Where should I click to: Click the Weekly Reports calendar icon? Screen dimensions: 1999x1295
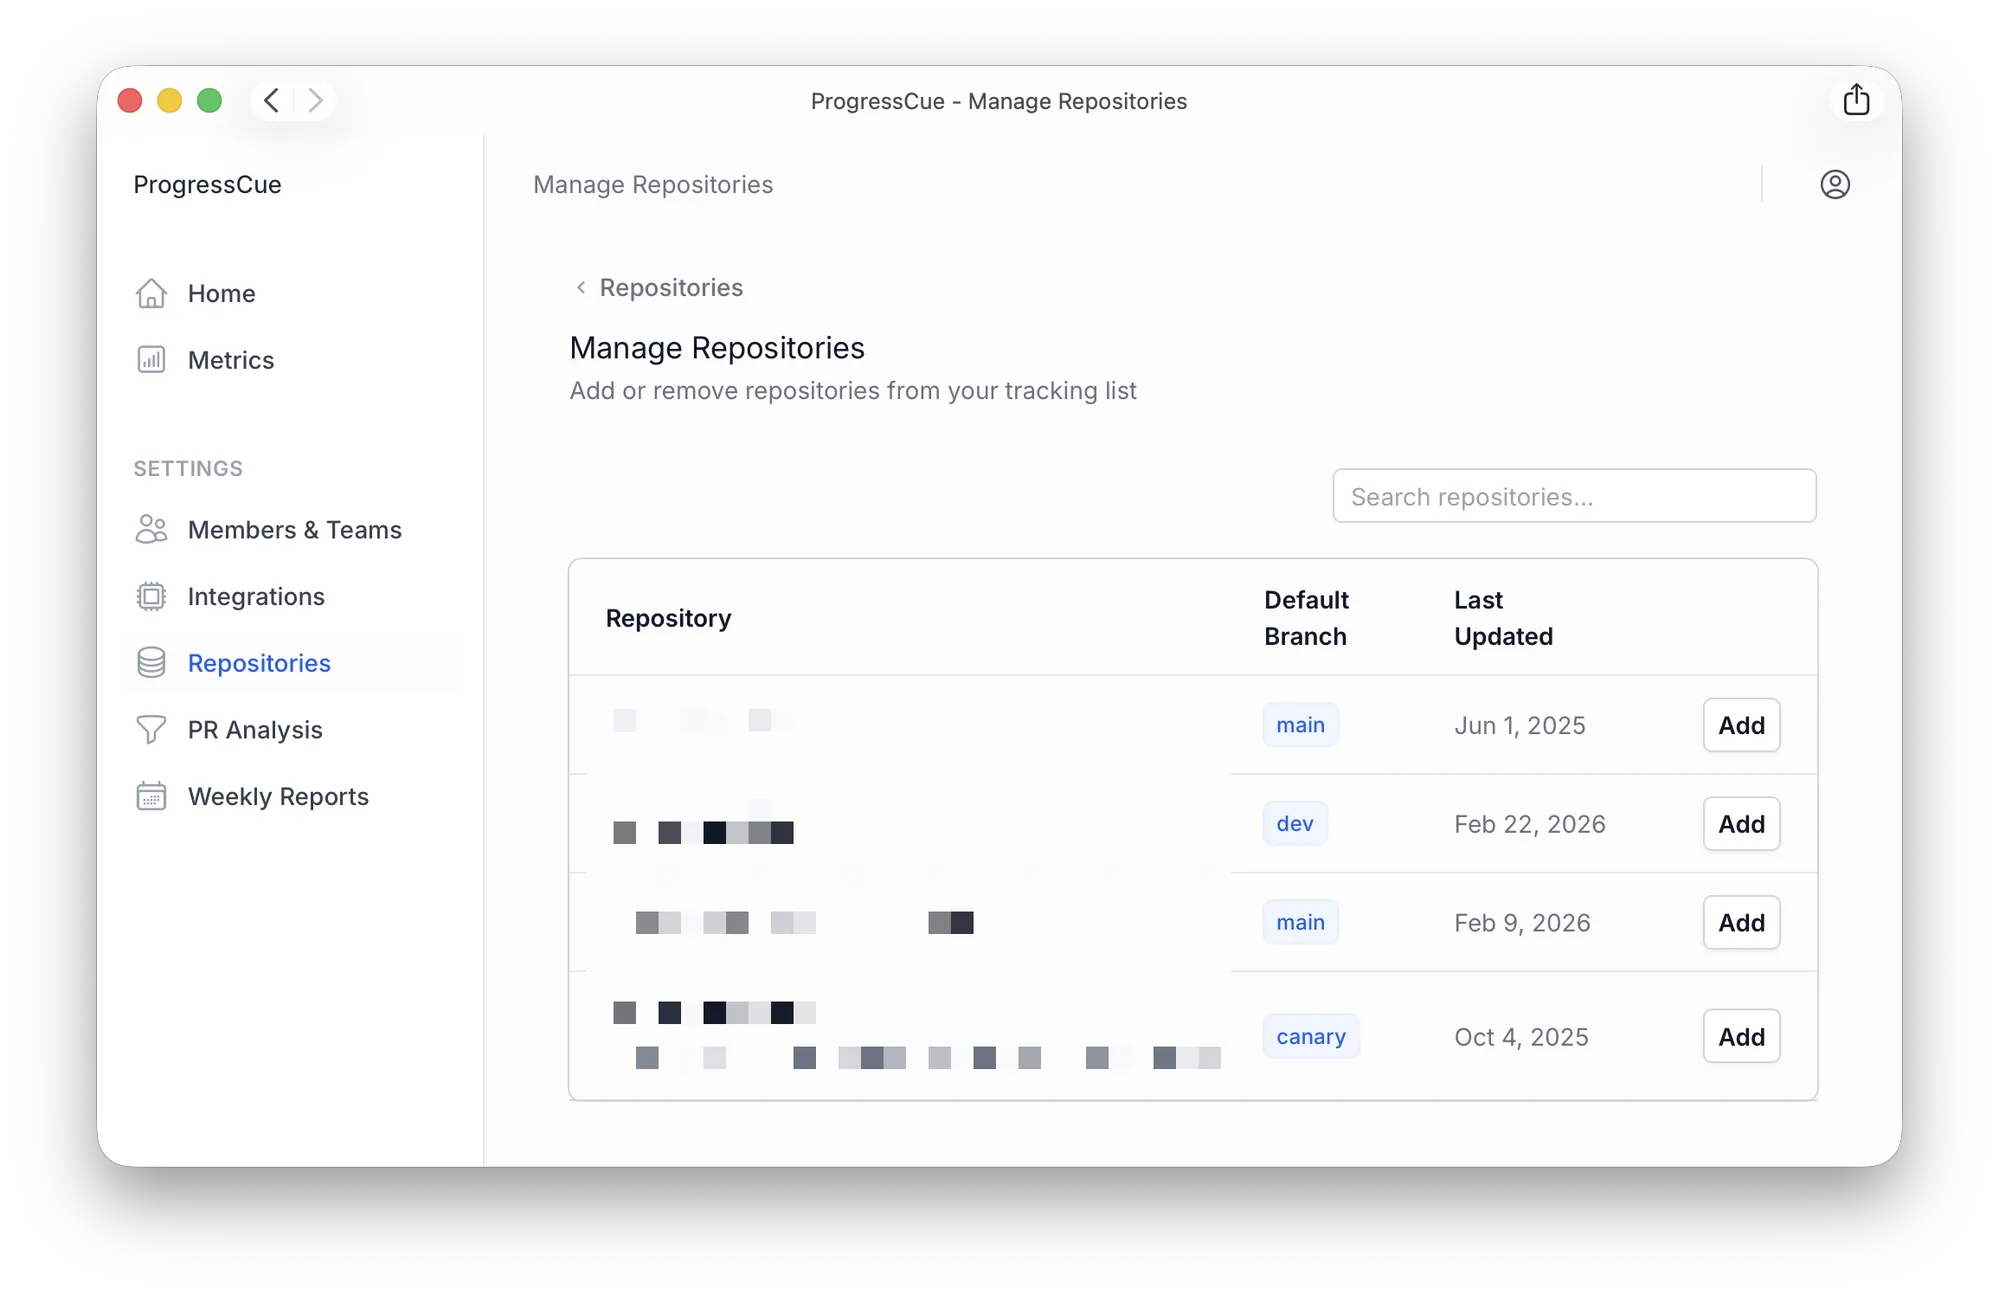click(150, 795)
